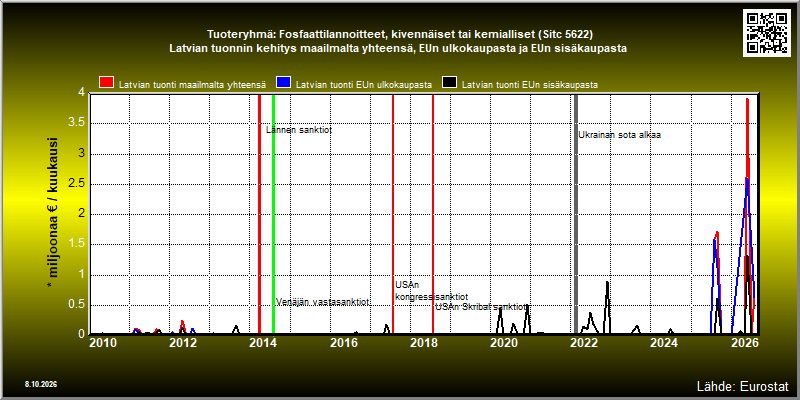Click the x-axis label 2020
The height and width of the screenshot is (400, 800).
tap(504, 342)
